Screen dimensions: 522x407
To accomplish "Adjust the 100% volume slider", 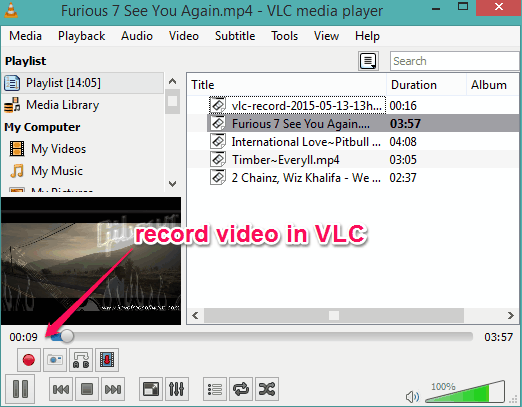I will click(465, 391).
